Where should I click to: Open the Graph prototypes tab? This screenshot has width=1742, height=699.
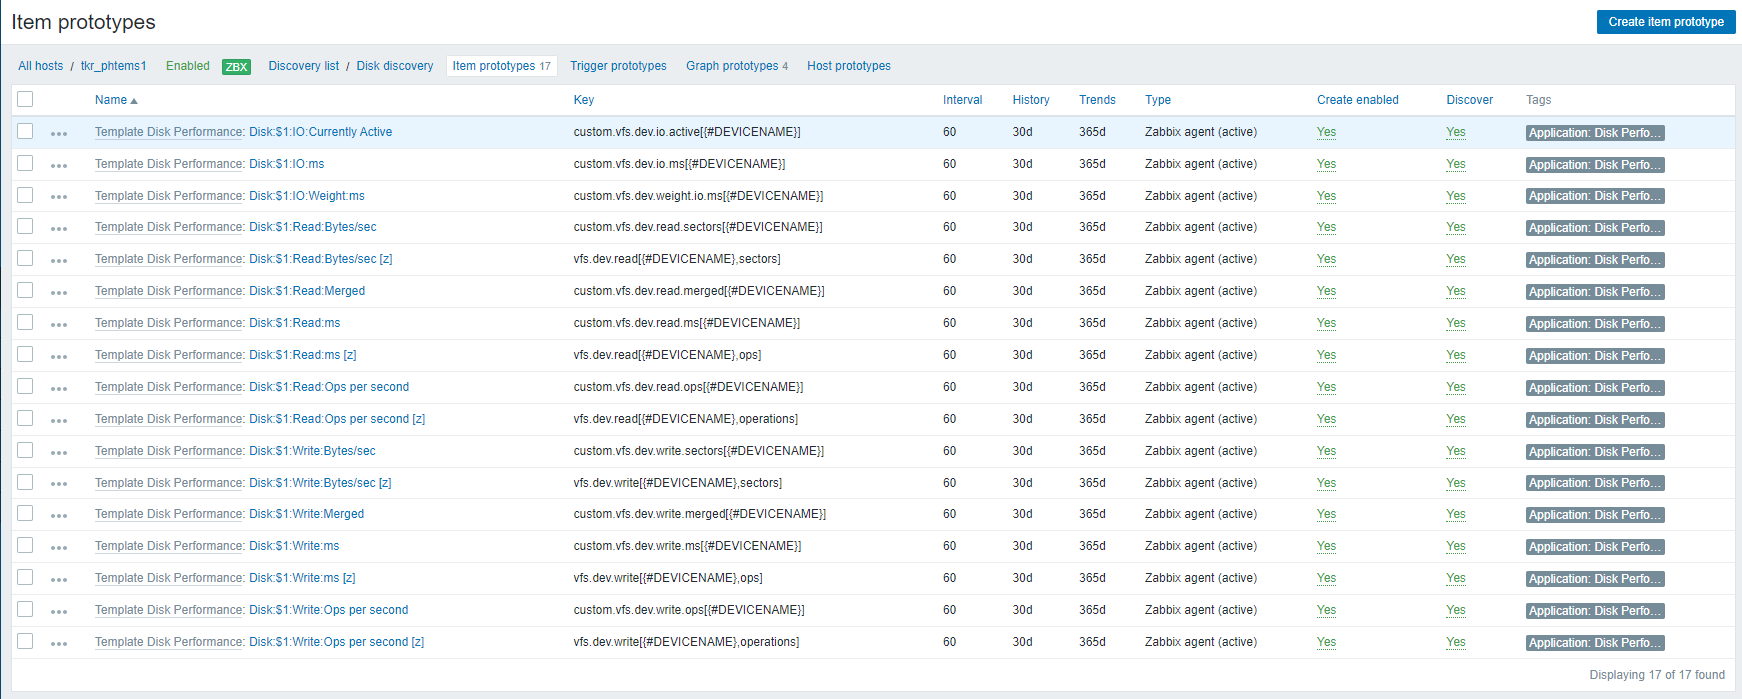coord(732,66)
